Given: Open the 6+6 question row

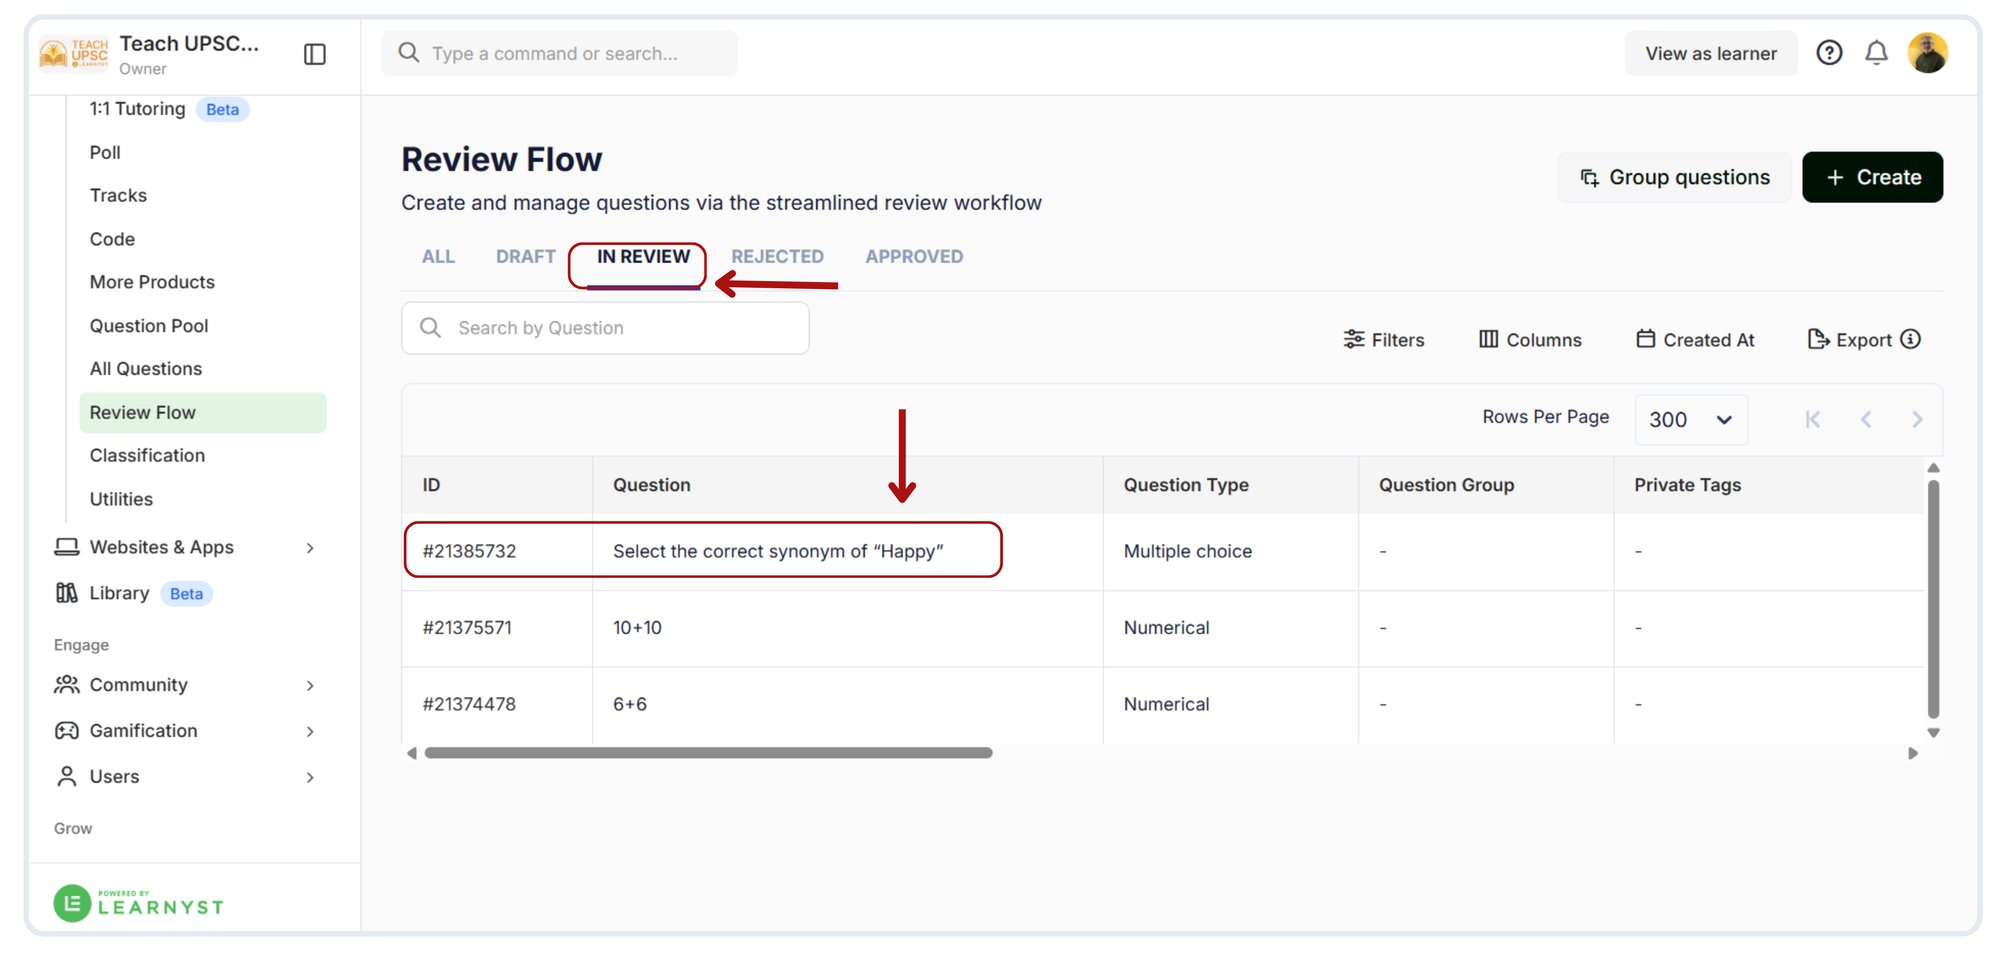Looking at the screenshot, I should pos(1163,704).
